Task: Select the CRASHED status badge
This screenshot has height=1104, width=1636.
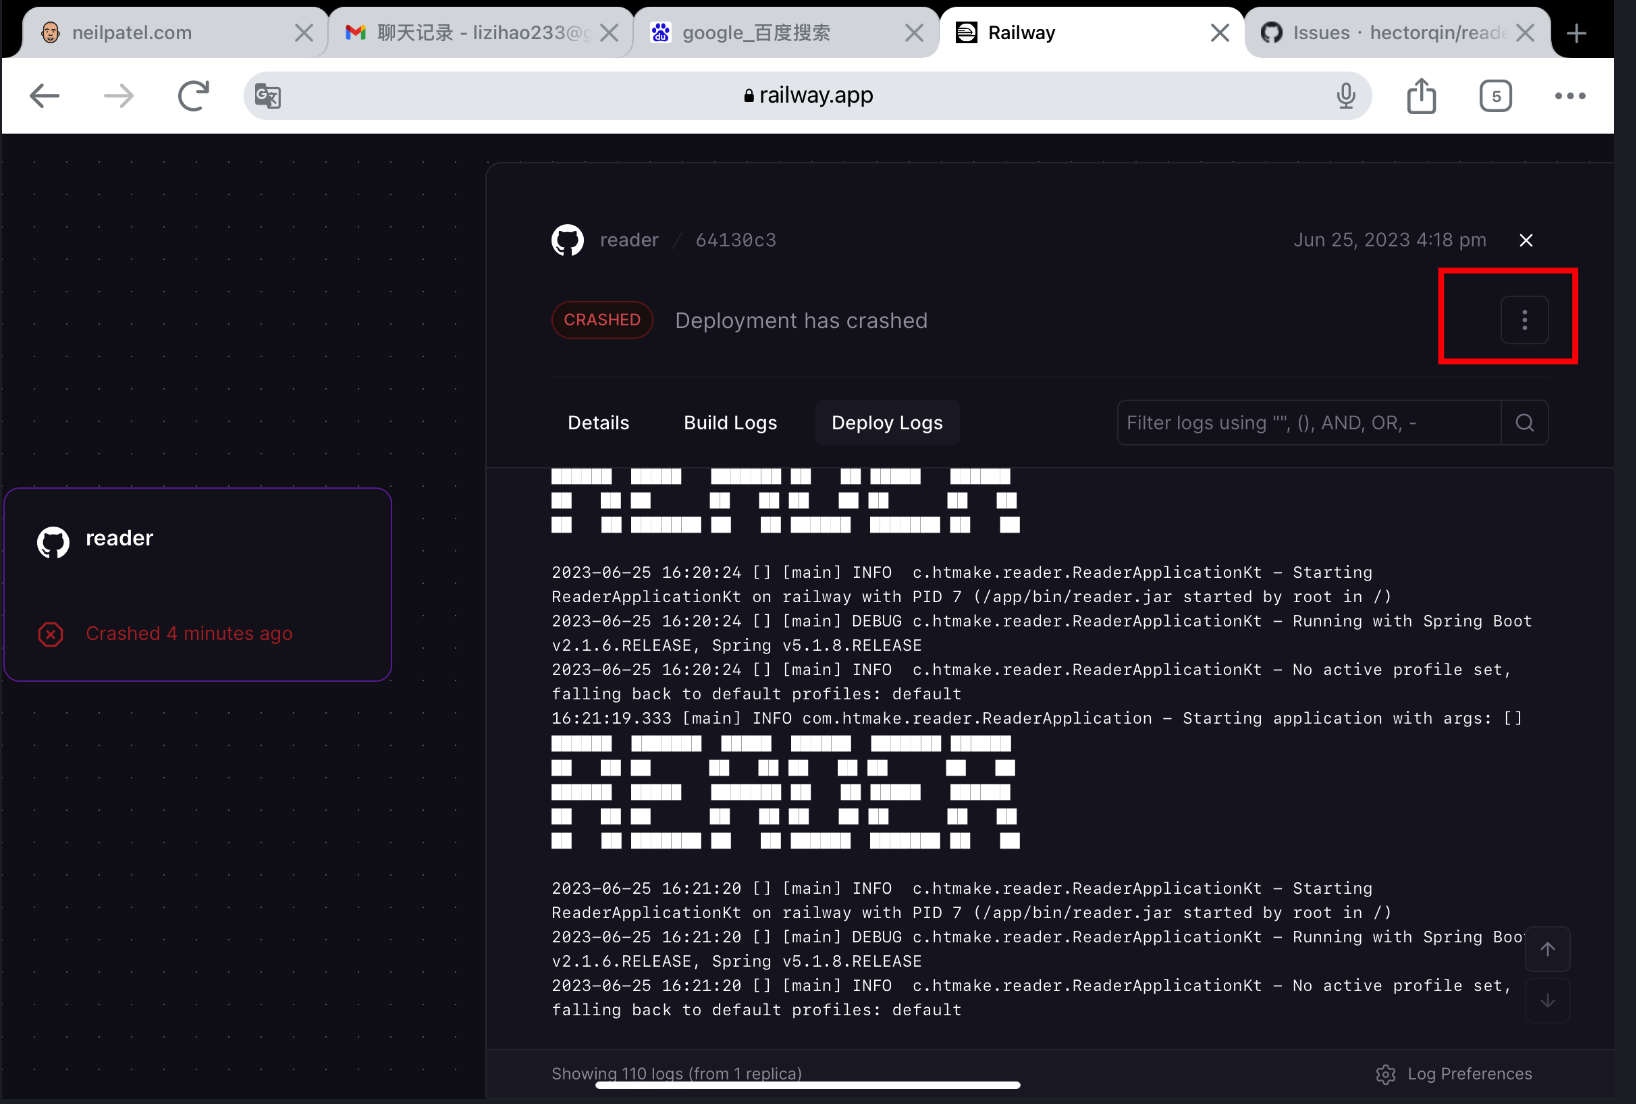Action: click(602, 319)
